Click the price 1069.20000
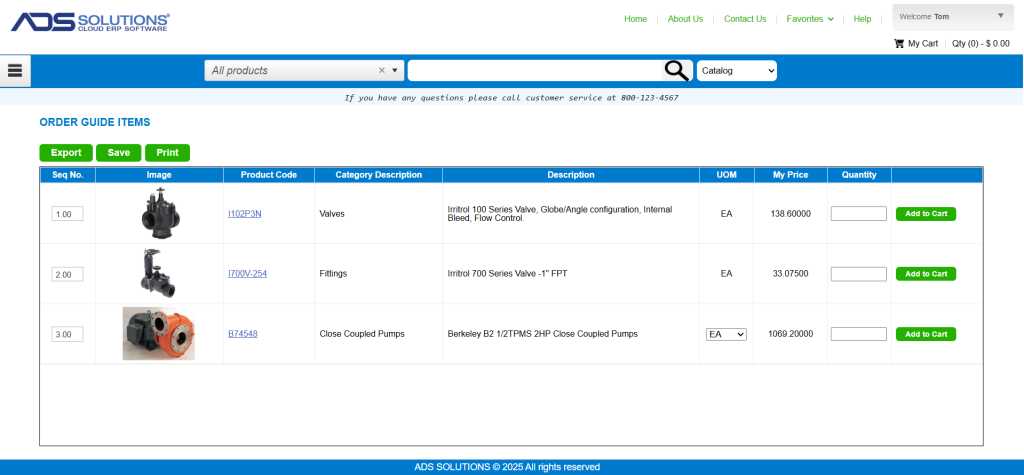Screen dimensions: 1024x475 coord(791,334)
